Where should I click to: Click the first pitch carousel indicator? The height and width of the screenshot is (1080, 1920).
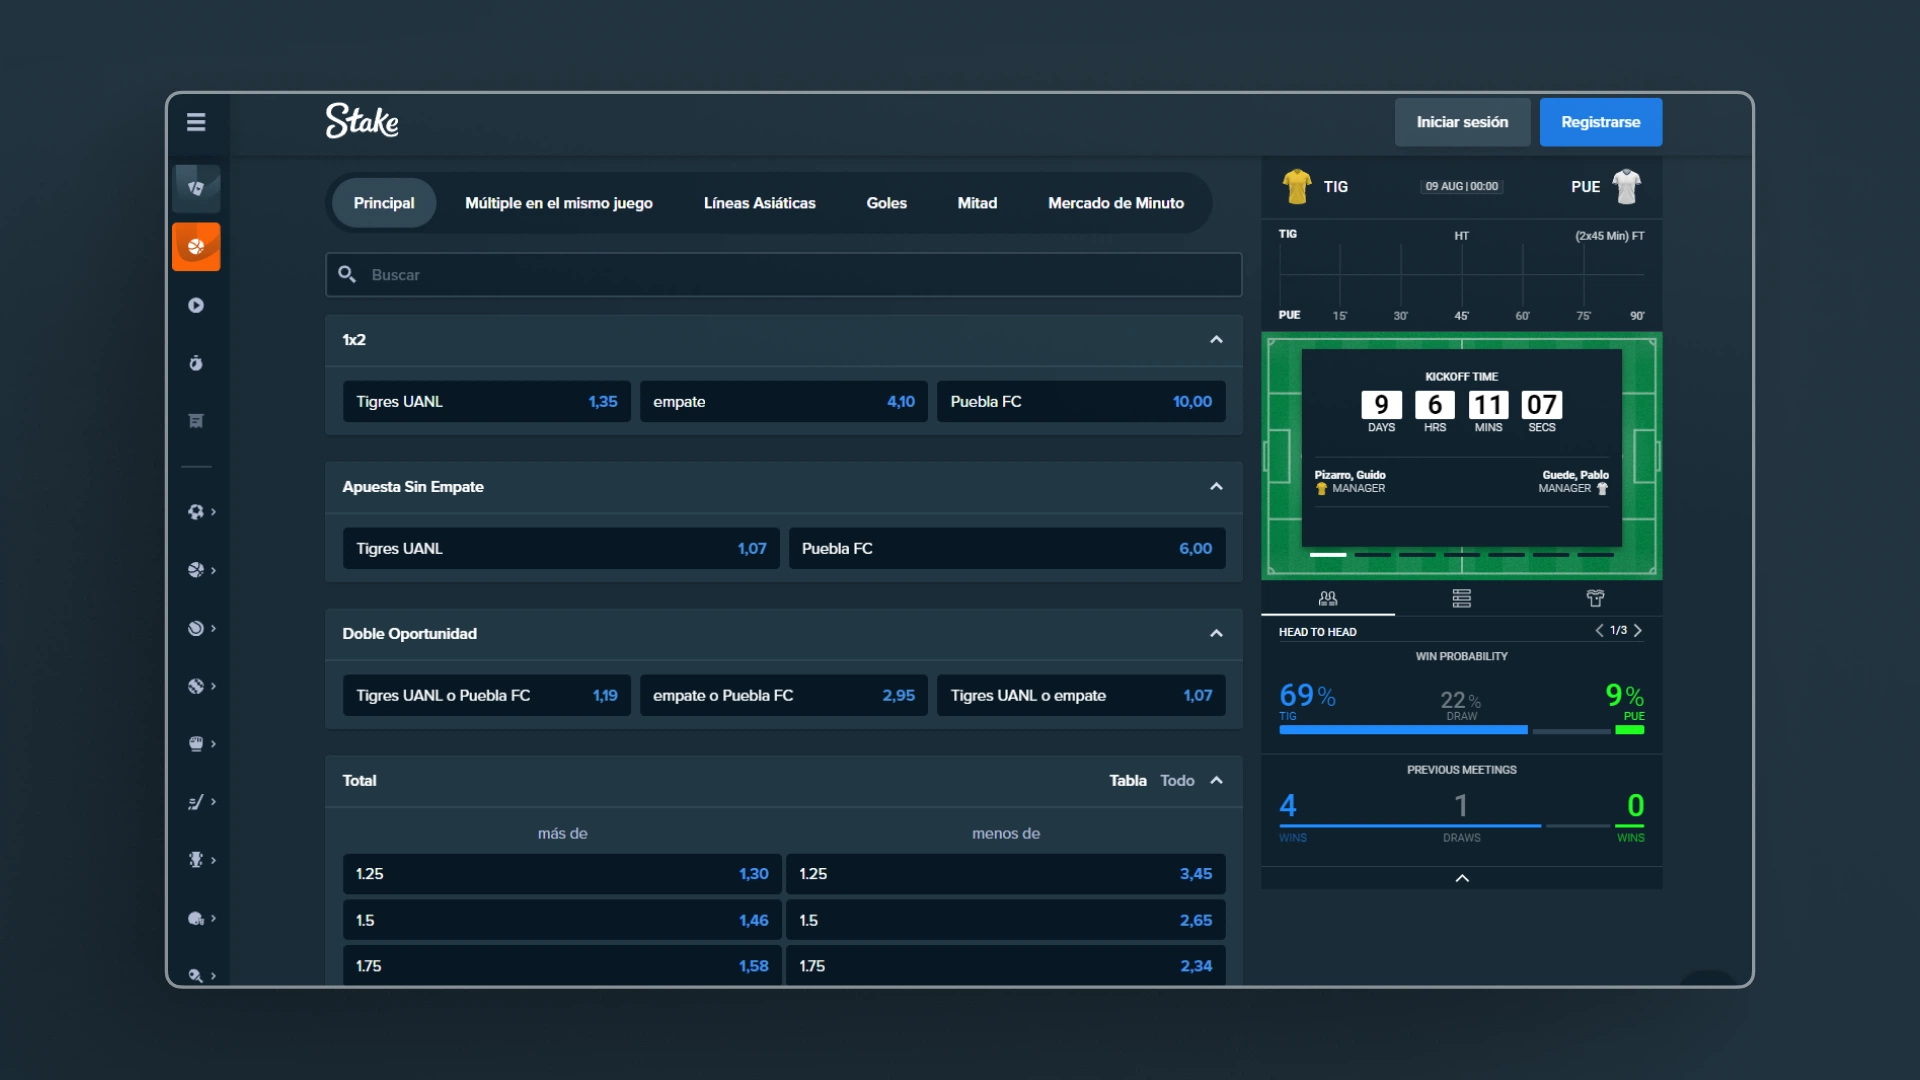[x=1328, y=554]
